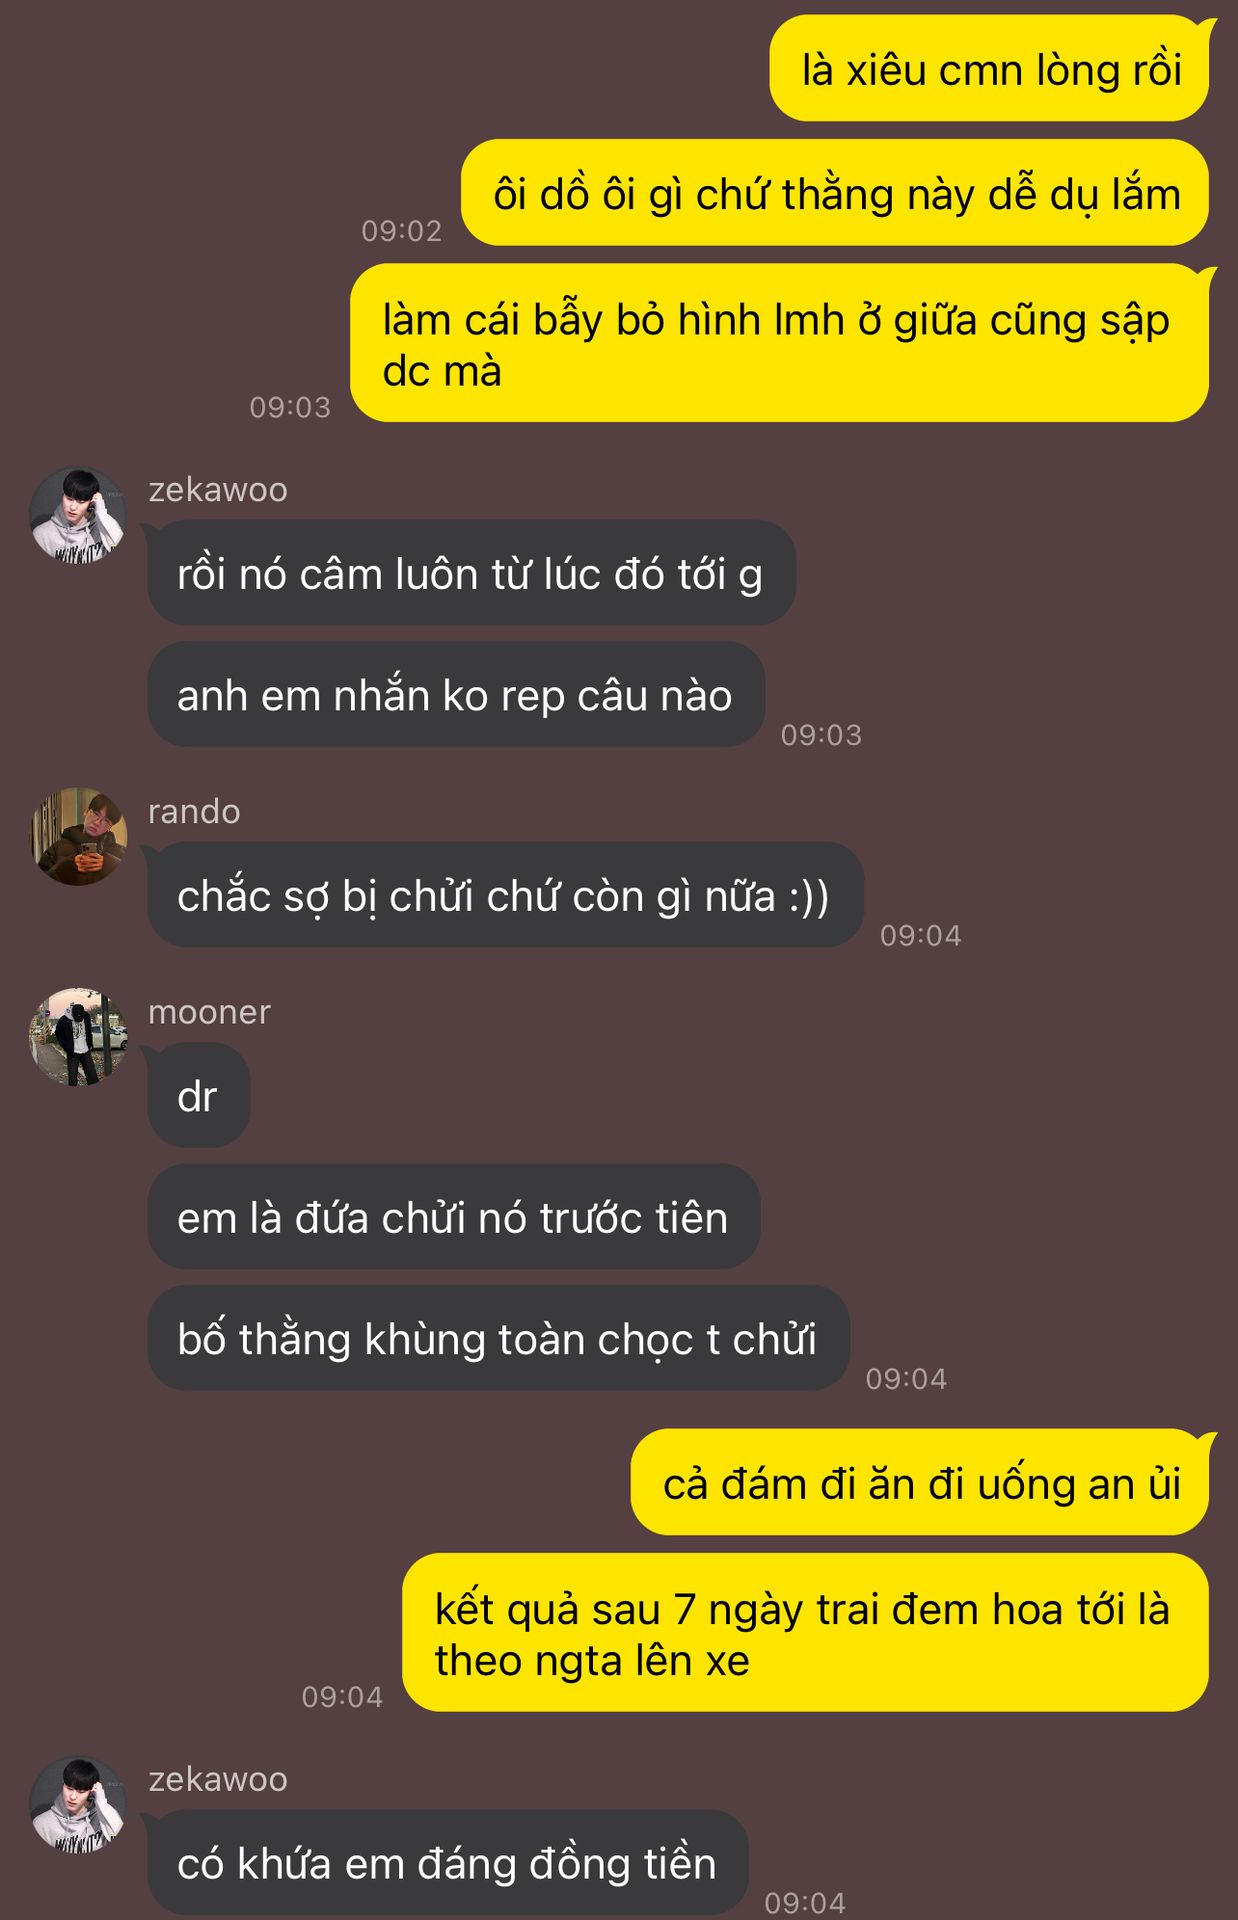Tap the short 'dr' message bubble
Screen dimensions: 1238x1920
[199, 1096]
